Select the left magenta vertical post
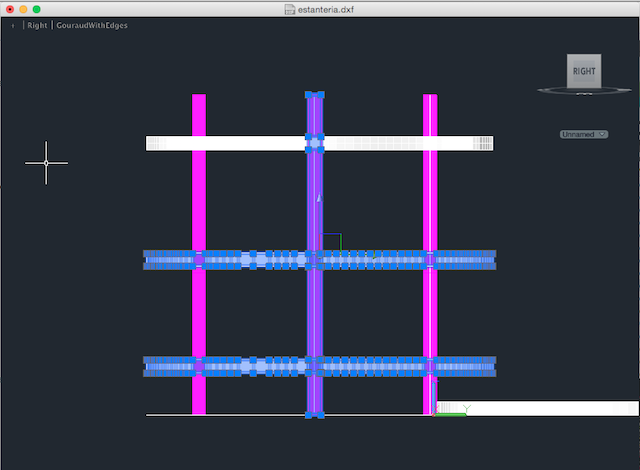Viewport: 640px width, 470px height. pos(199,254)
